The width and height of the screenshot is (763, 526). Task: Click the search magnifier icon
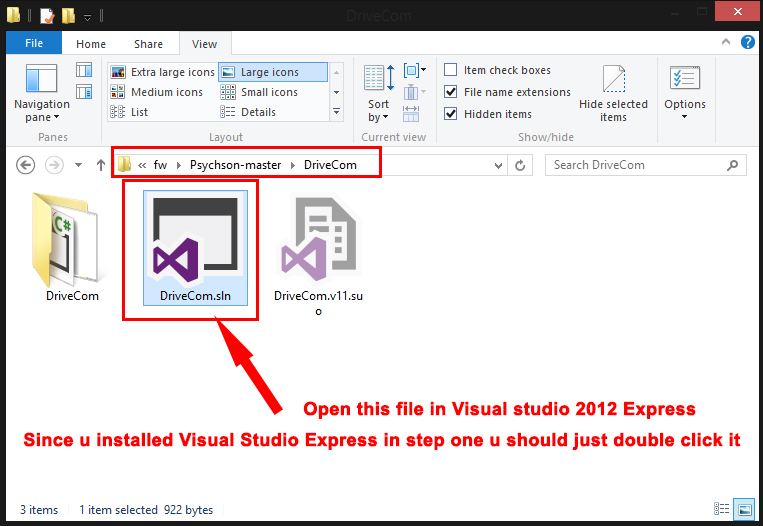coord(732,165)
